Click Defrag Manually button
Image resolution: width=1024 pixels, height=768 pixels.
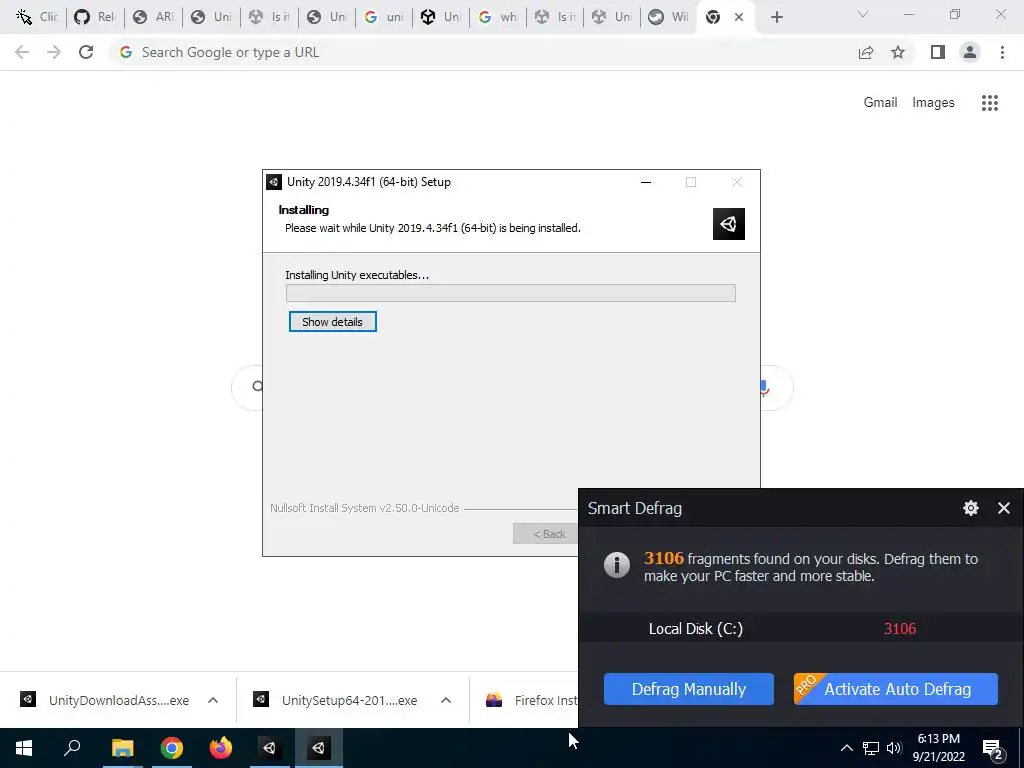point(688,689)
